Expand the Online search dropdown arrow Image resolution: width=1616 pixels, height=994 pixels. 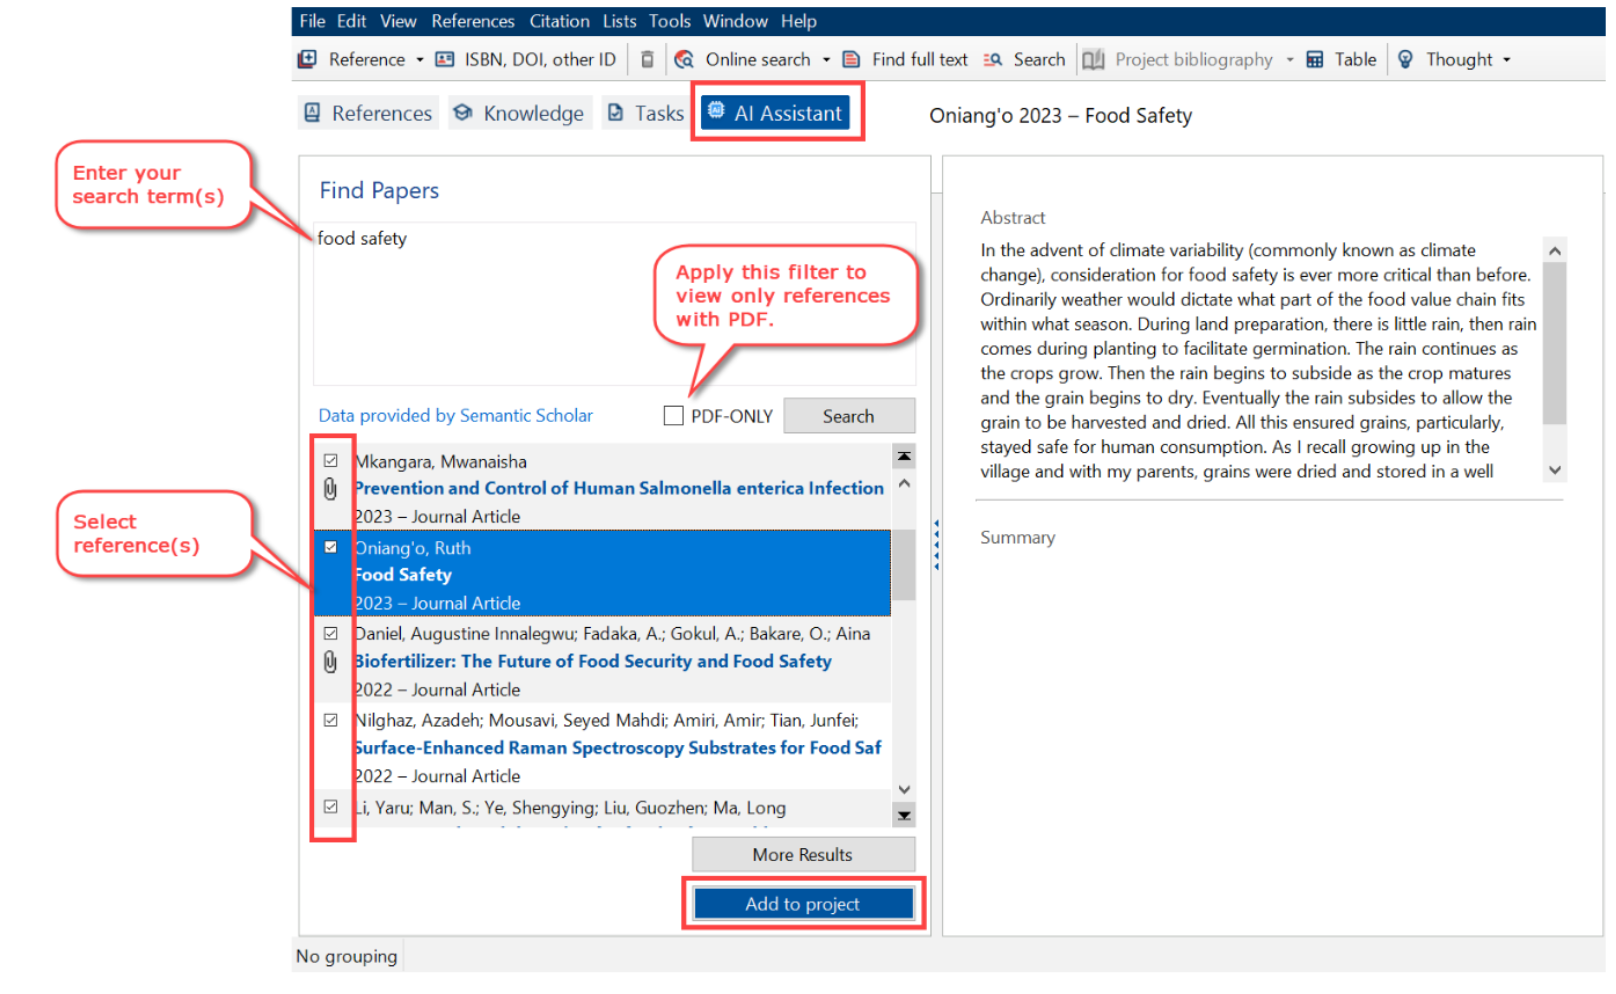click(826, 59)
